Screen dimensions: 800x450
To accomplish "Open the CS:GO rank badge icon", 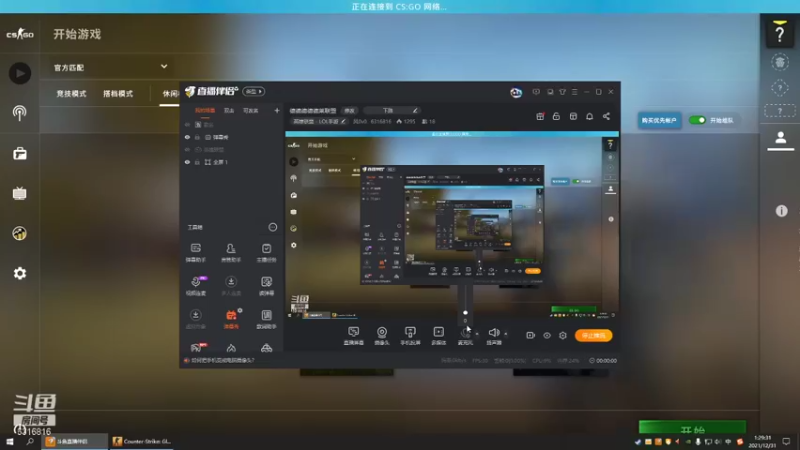I will pos(780,62).
